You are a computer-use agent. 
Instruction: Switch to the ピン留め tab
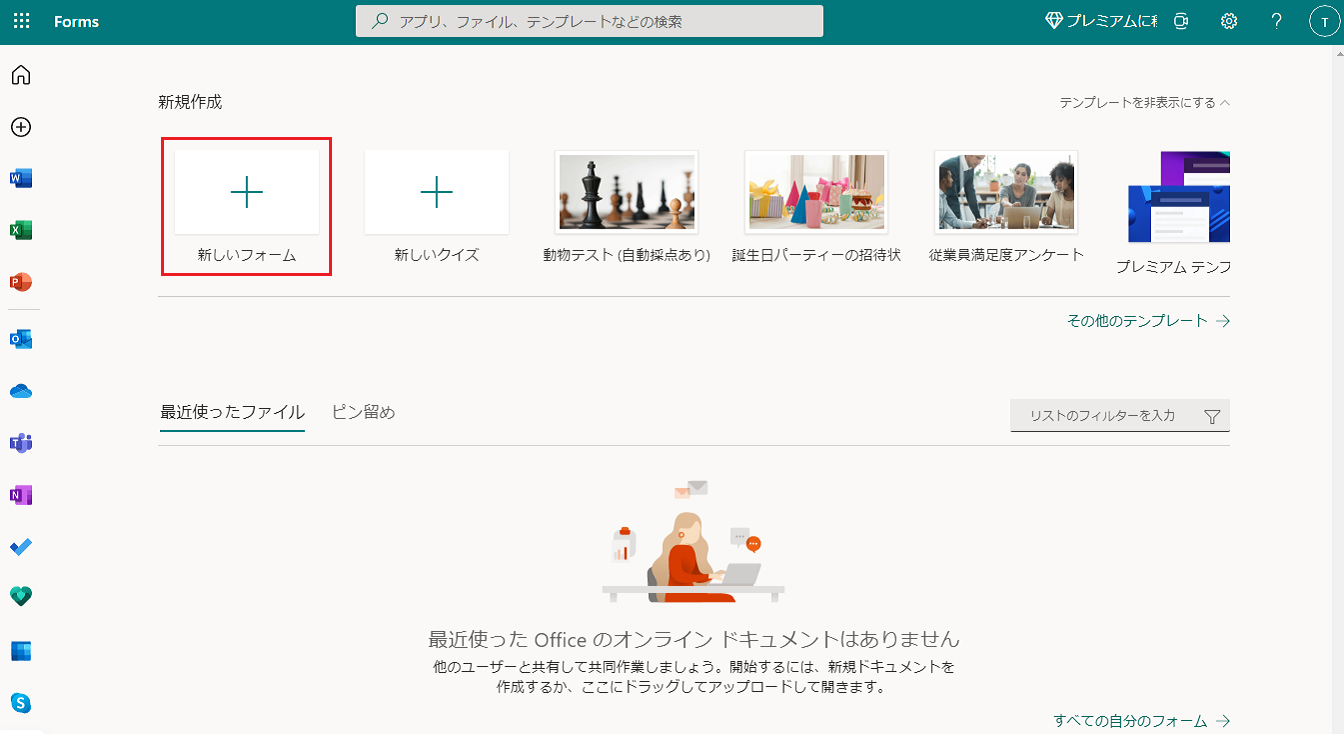[x=362, y=411]
